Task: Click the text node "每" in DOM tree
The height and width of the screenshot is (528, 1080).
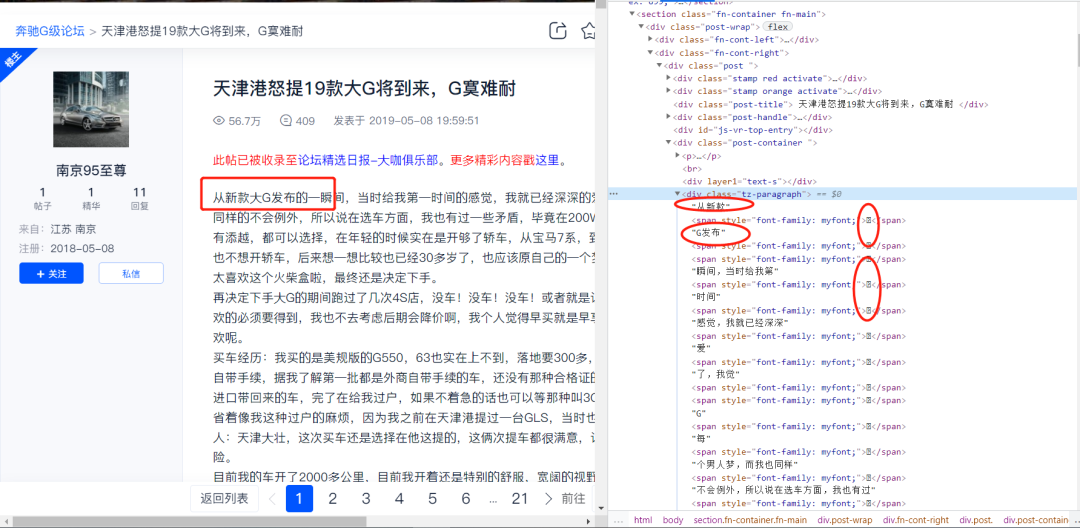Action: click(x=701, y=439)
